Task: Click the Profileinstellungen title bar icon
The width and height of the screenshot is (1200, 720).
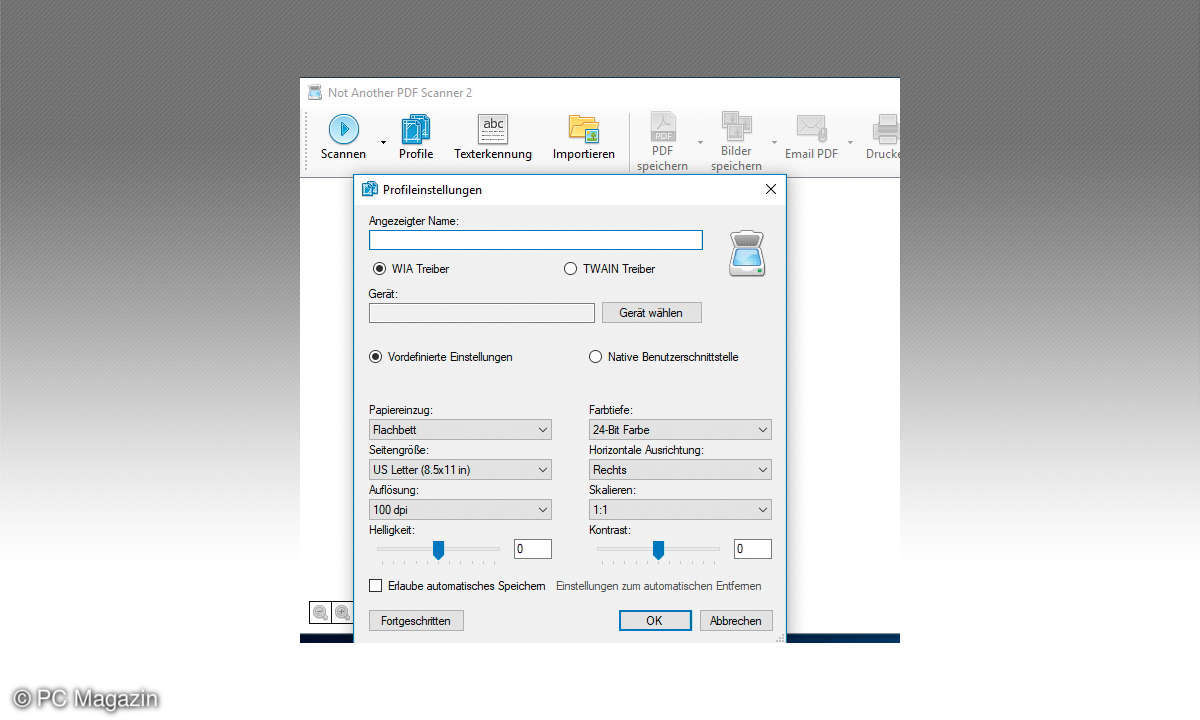Action: (370, 189)
